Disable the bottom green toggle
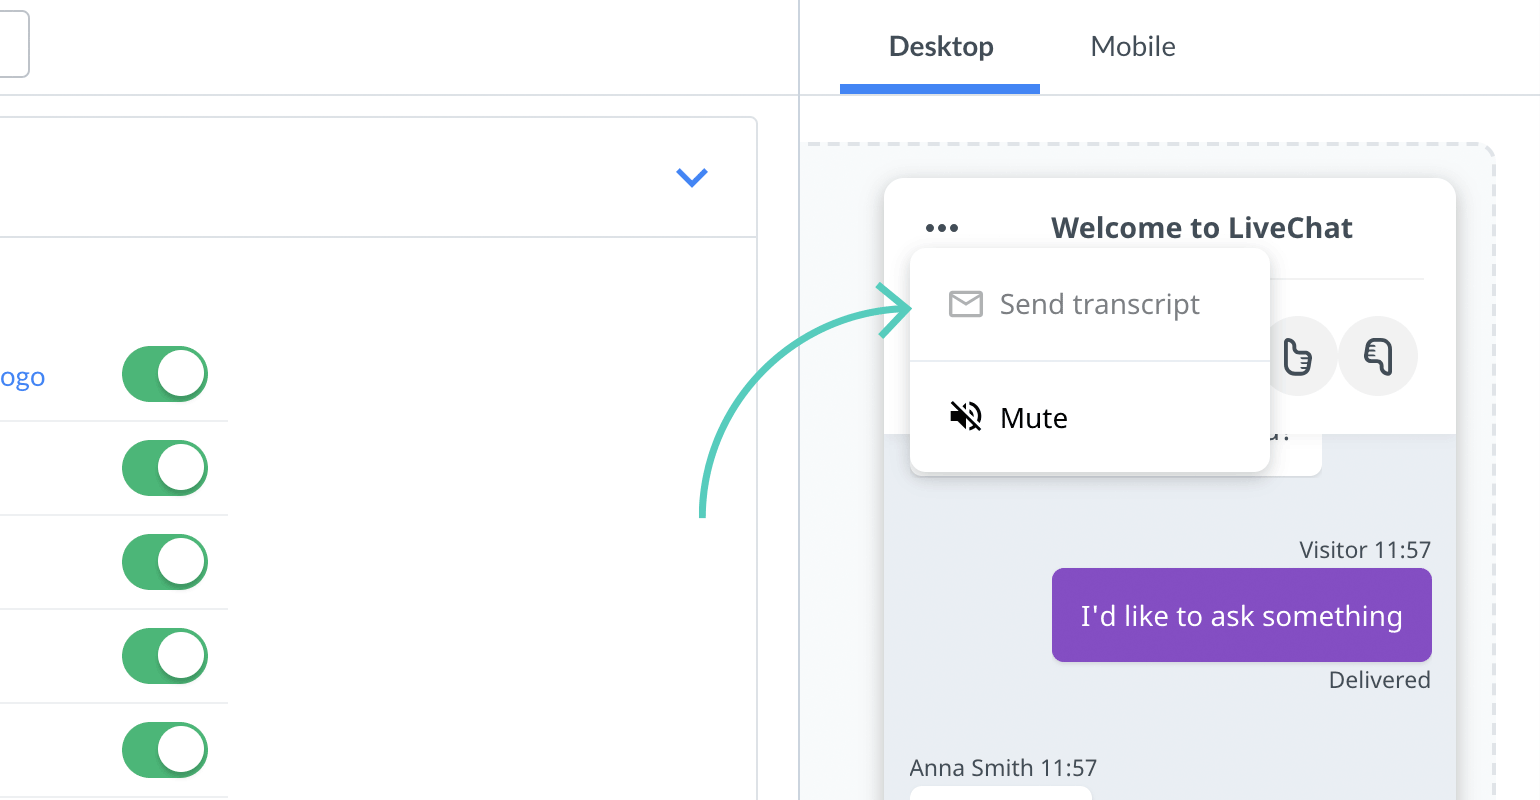 click(x=165, y=750)
